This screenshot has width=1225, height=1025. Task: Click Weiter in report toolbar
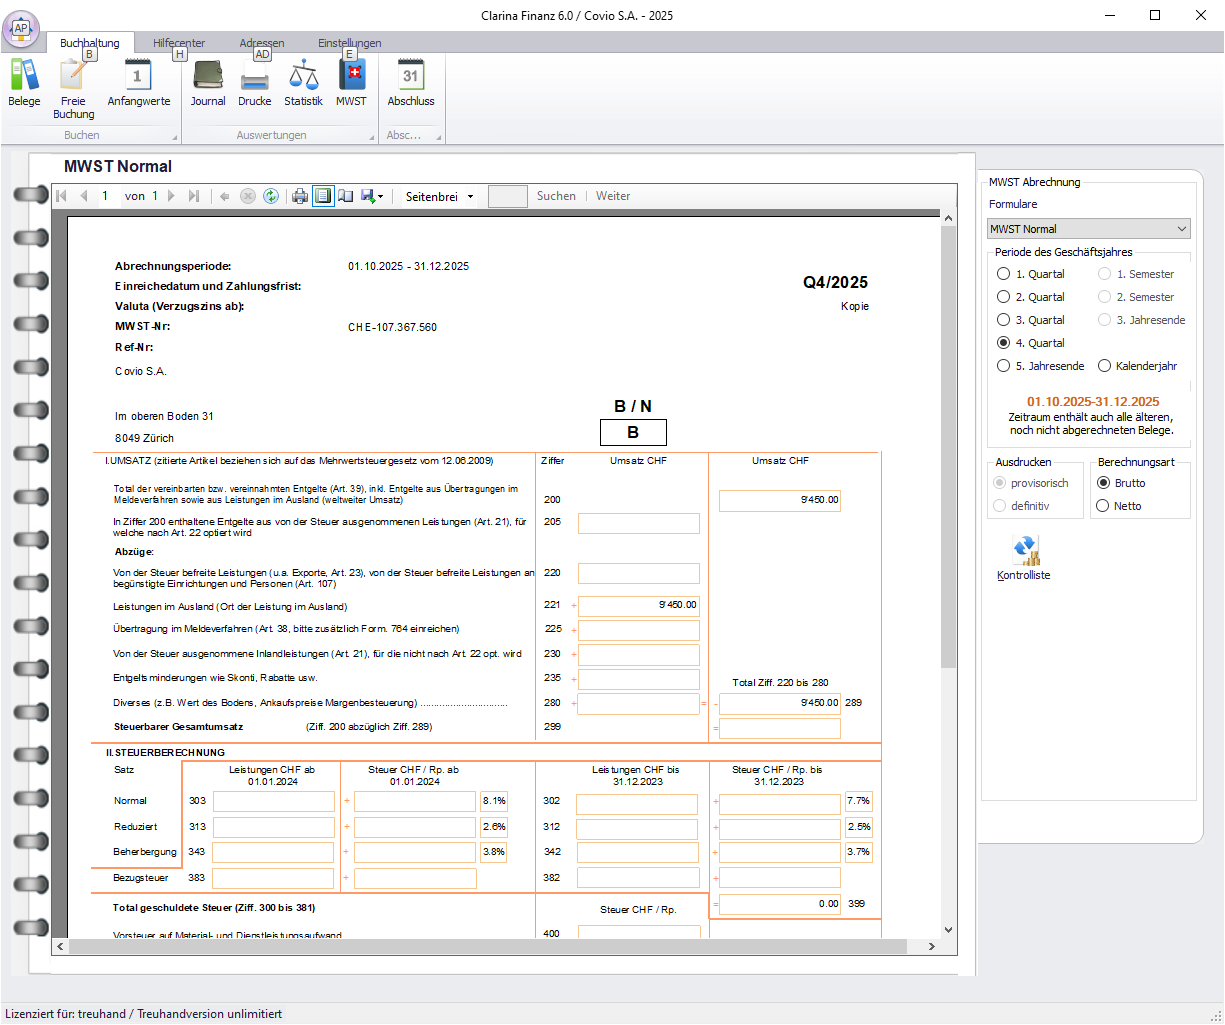[x=613, y=196]
